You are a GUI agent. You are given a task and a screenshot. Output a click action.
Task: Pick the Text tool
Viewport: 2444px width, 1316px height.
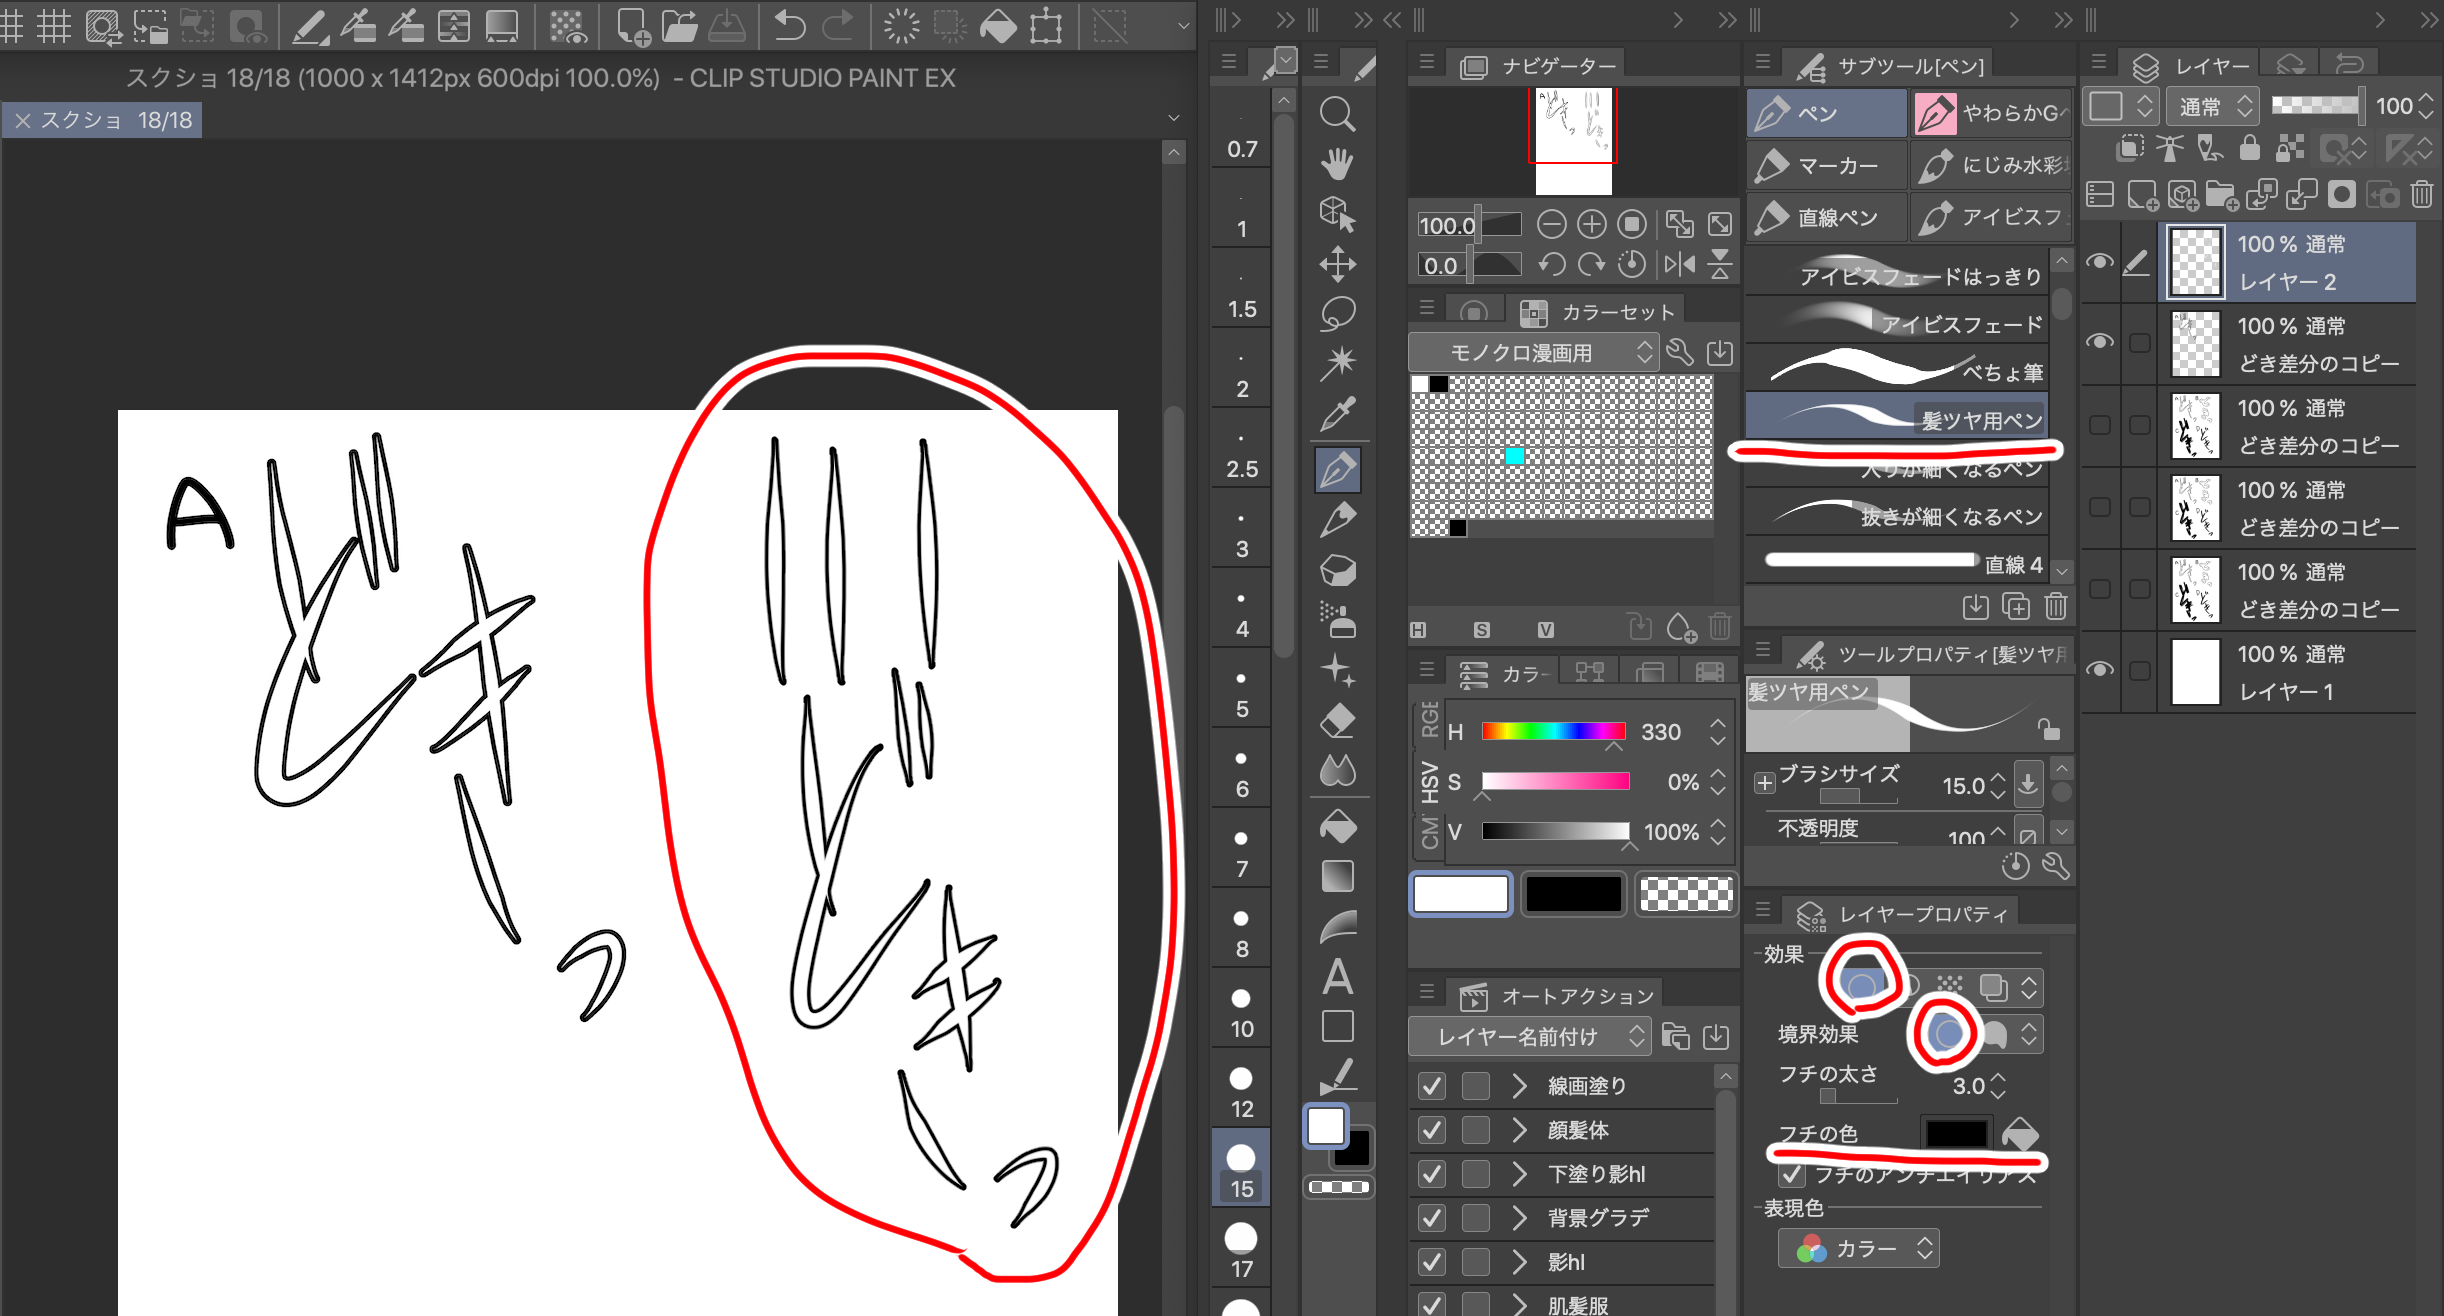[1337, 977]
